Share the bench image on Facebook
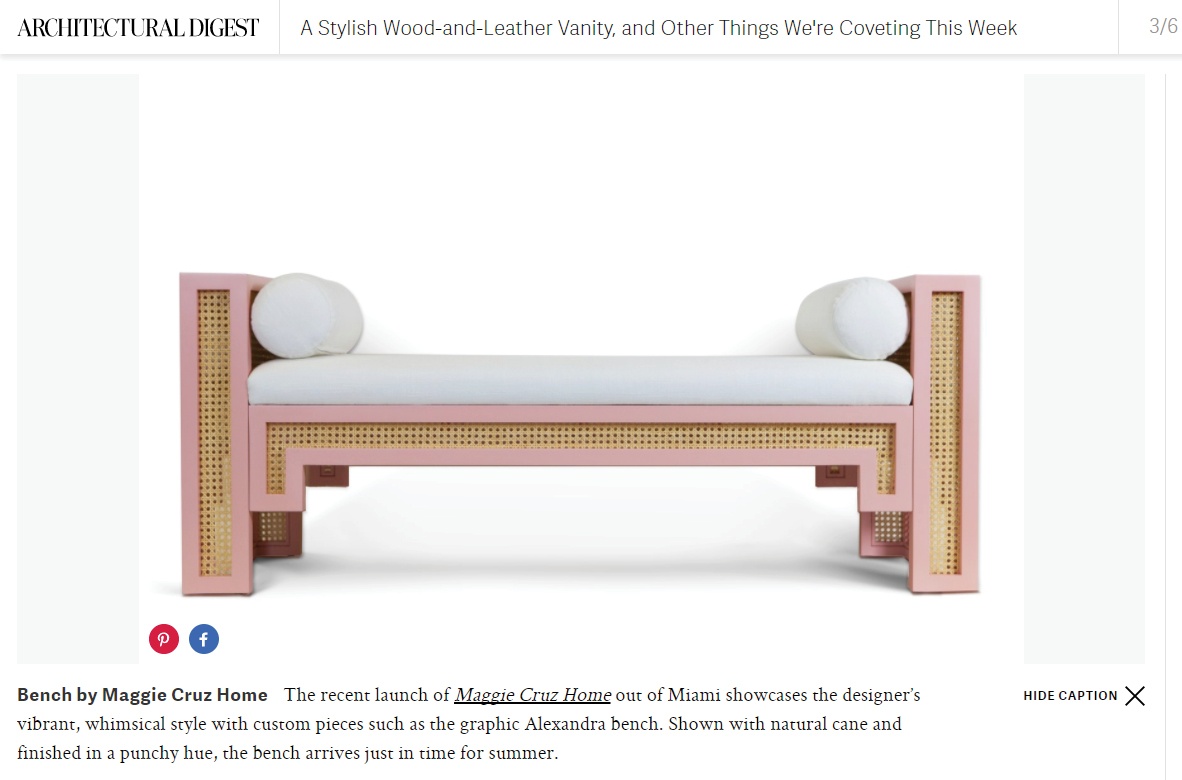Screen dimensions: 1182x780 point(204,639)
